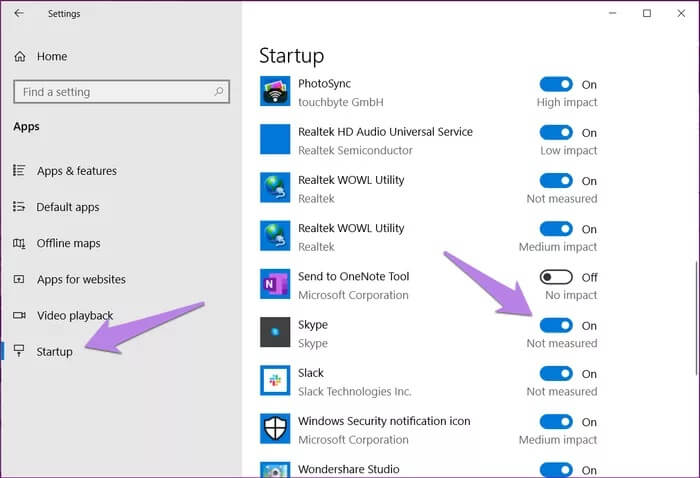Click the Find a setting search box
This screenshot has height=478, width=700.
point(121,92)
